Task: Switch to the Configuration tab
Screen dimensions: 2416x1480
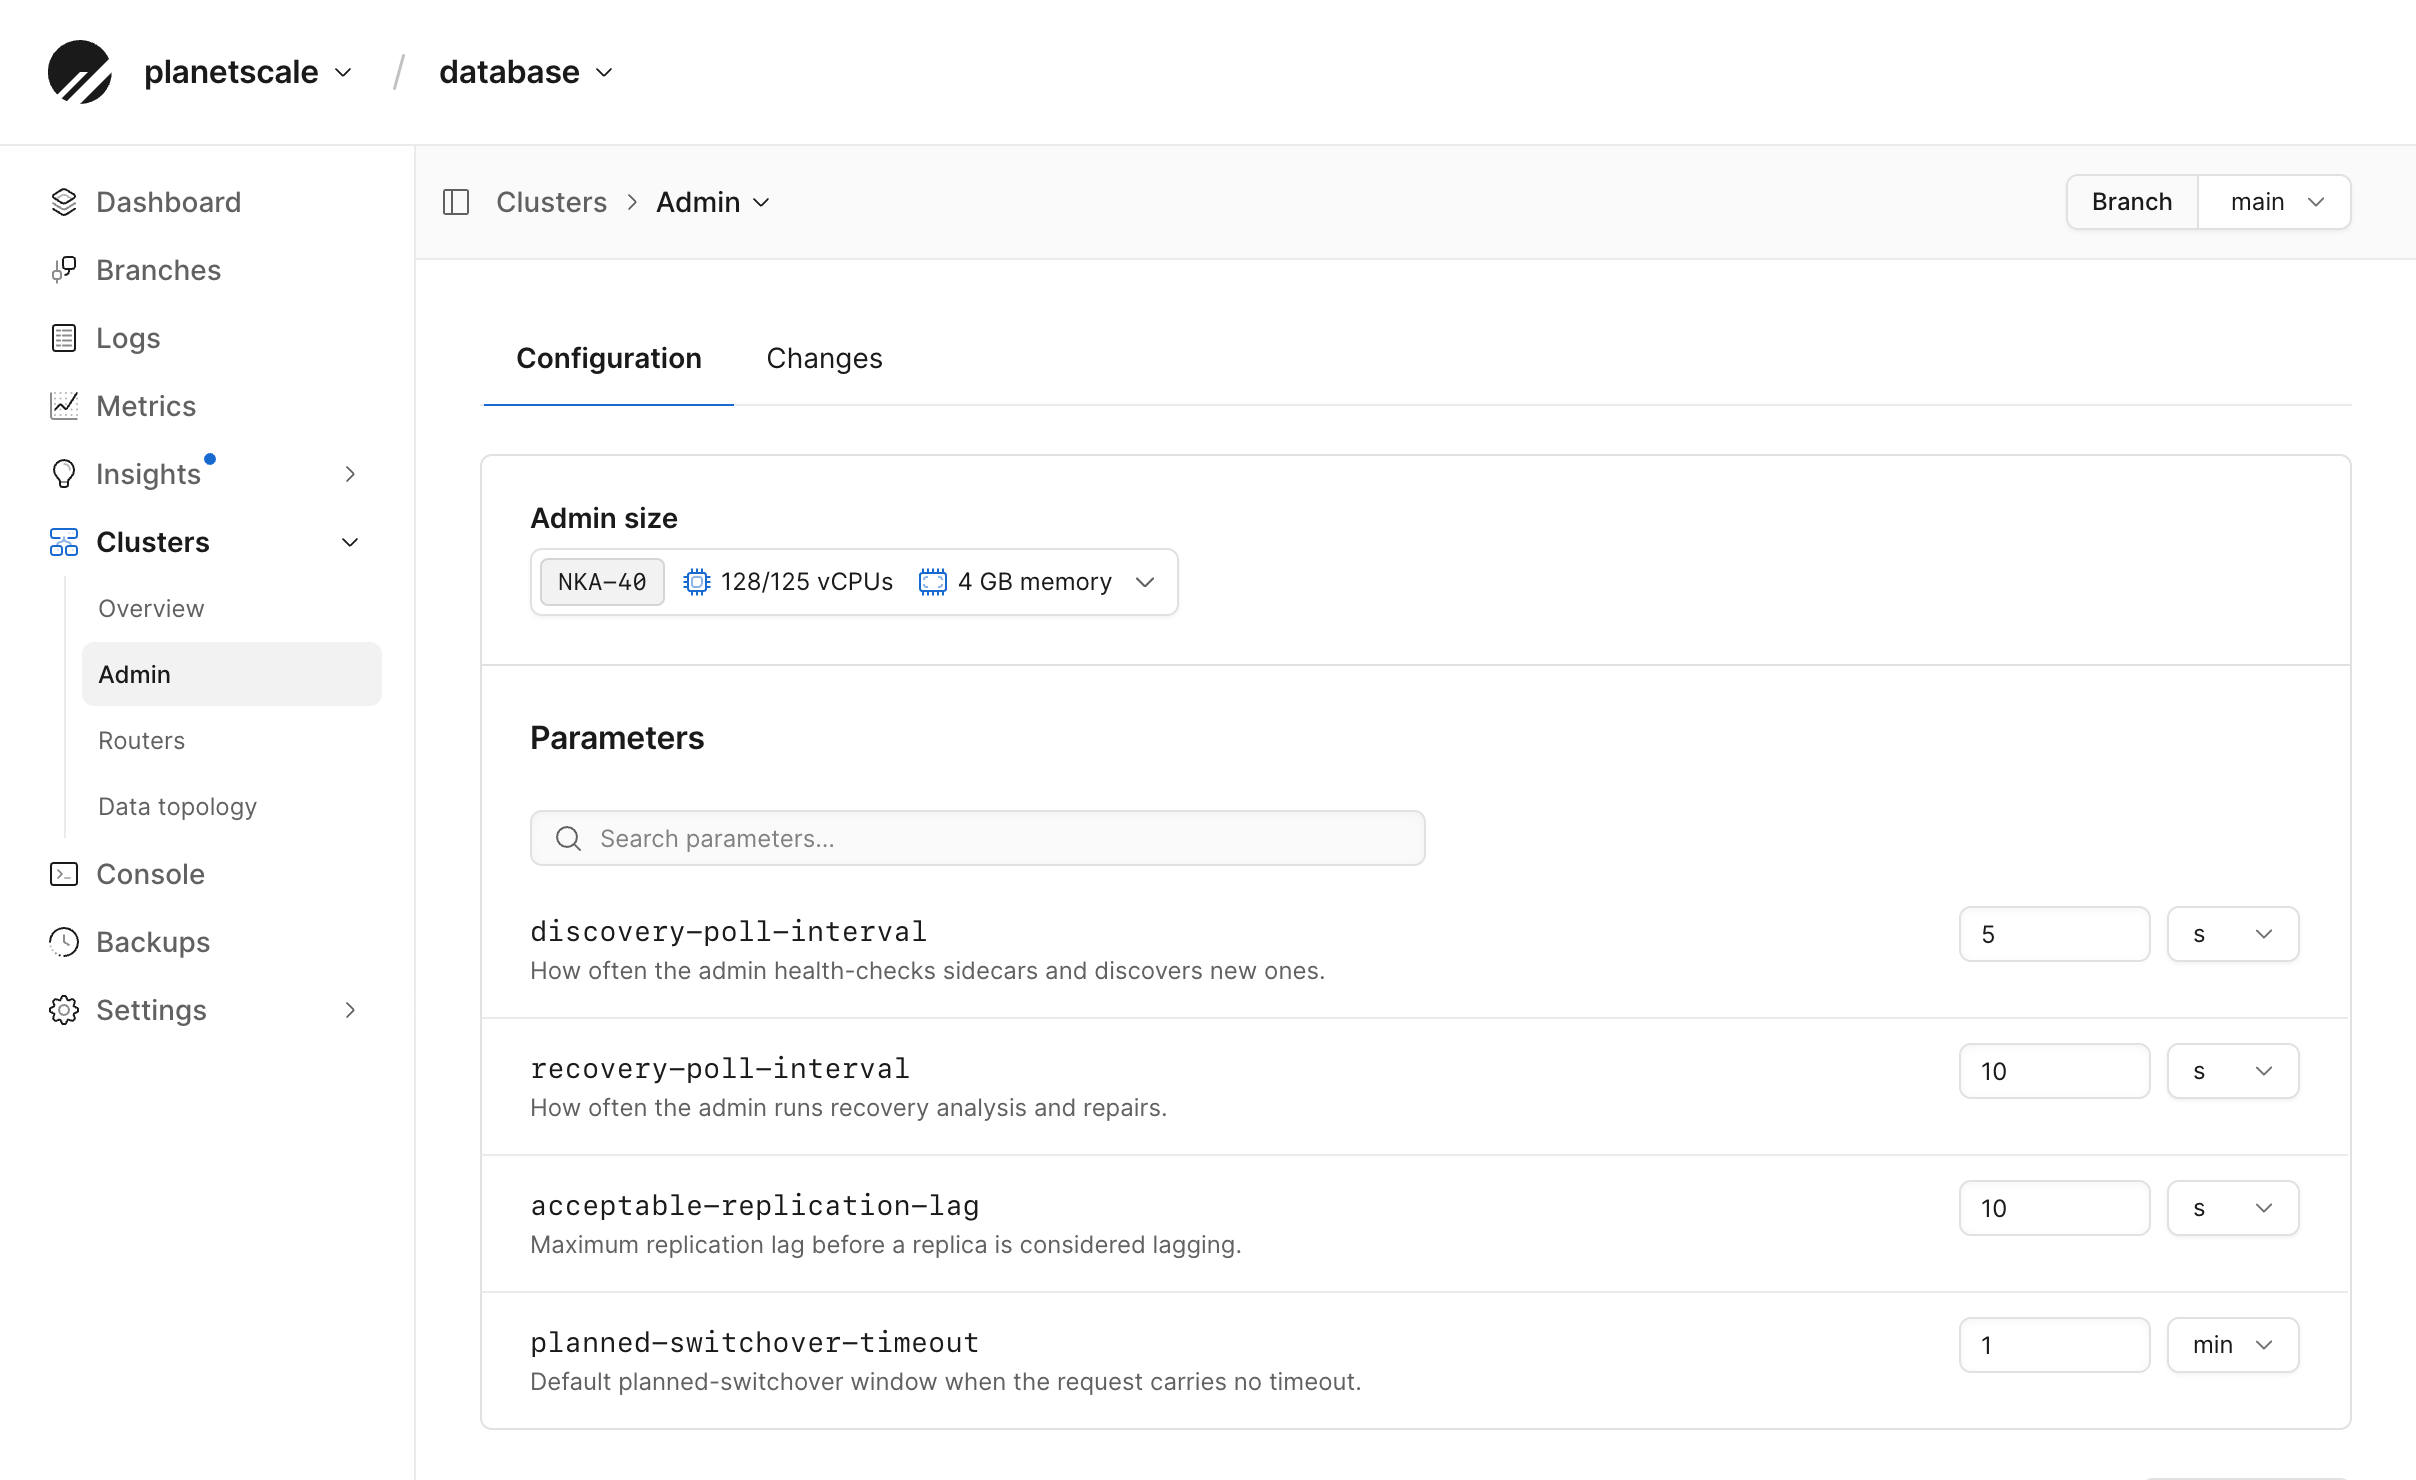Action: pyautogui.click(x=609, y=358)
